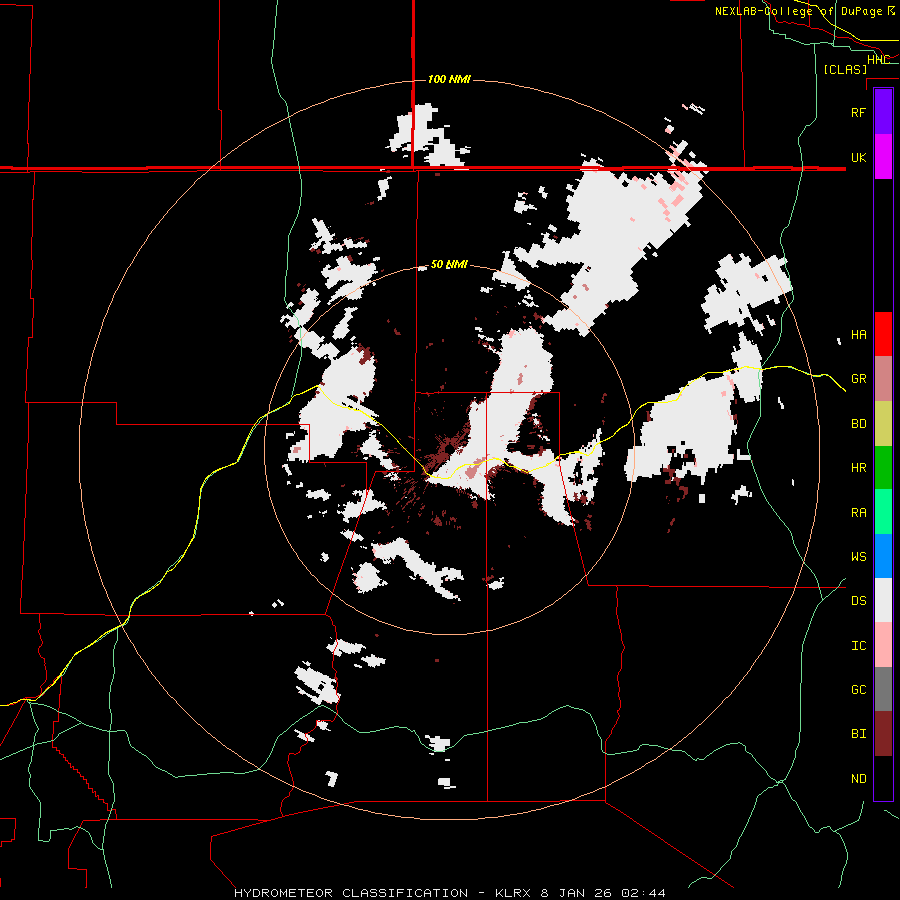900x900 pixels.
Task: Click the 'ND' legend label
Action: 858,779
